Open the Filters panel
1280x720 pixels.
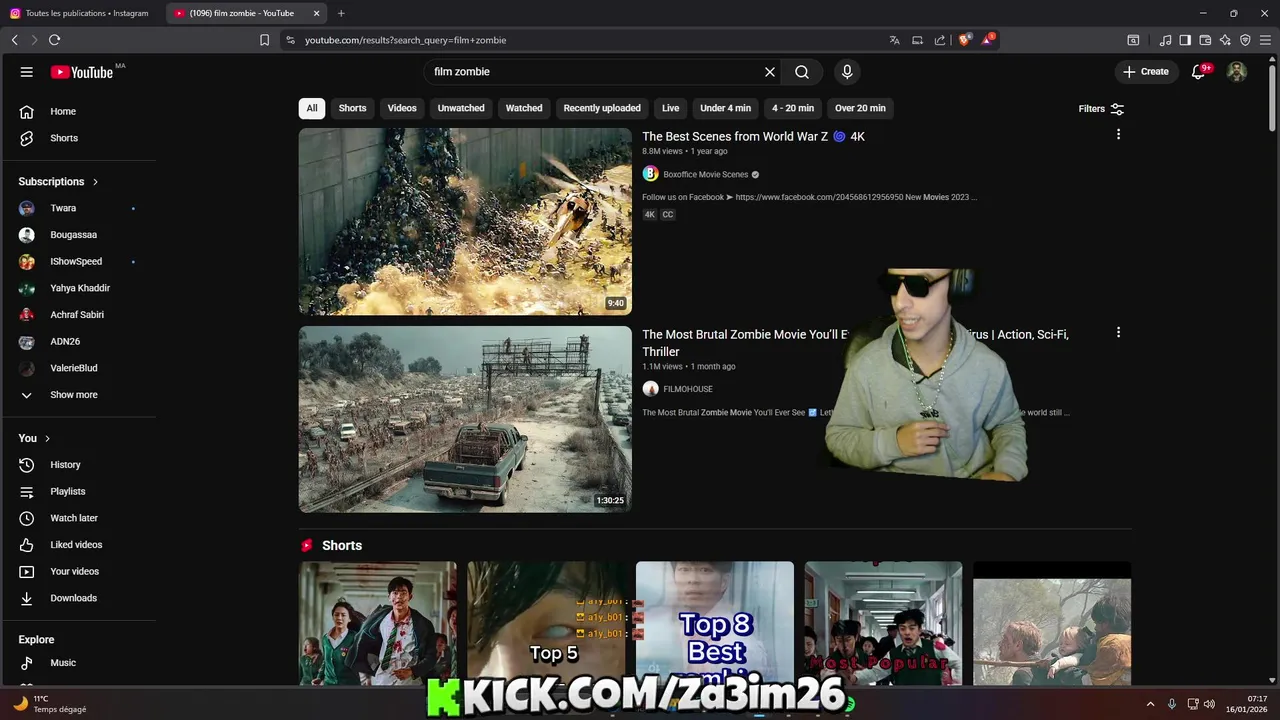pos(1101,108)
